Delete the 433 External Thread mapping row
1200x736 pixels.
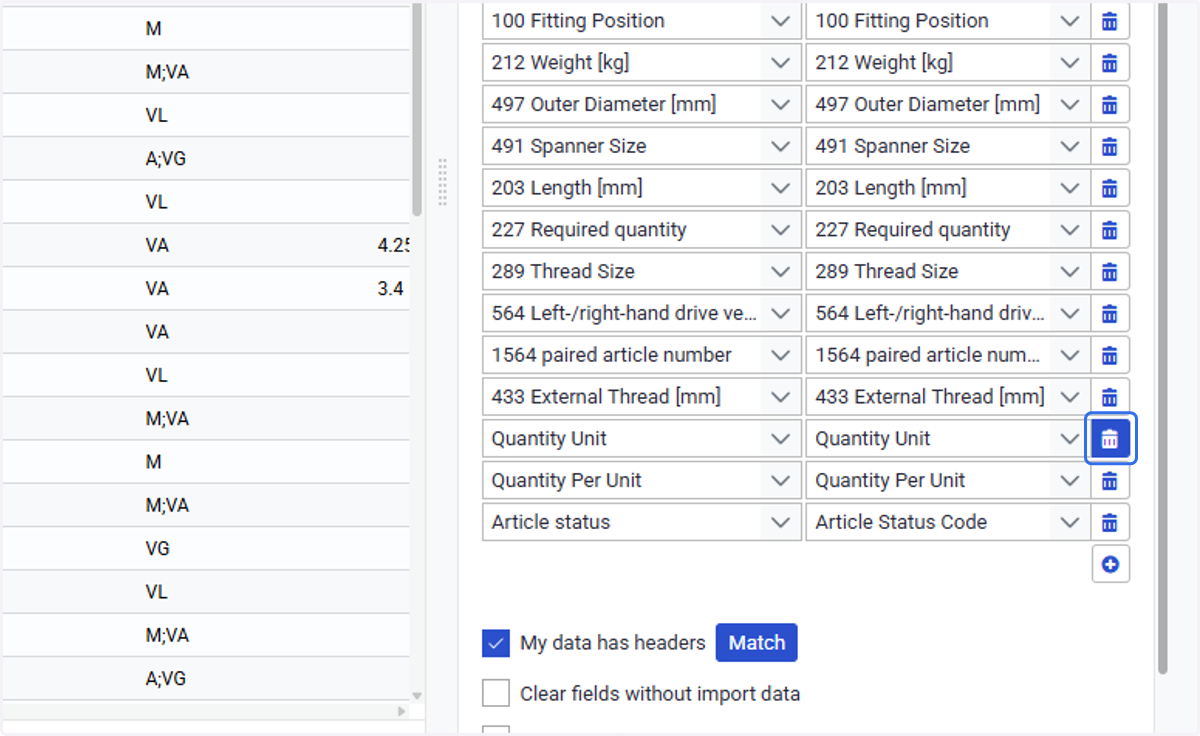[1110, 397]
